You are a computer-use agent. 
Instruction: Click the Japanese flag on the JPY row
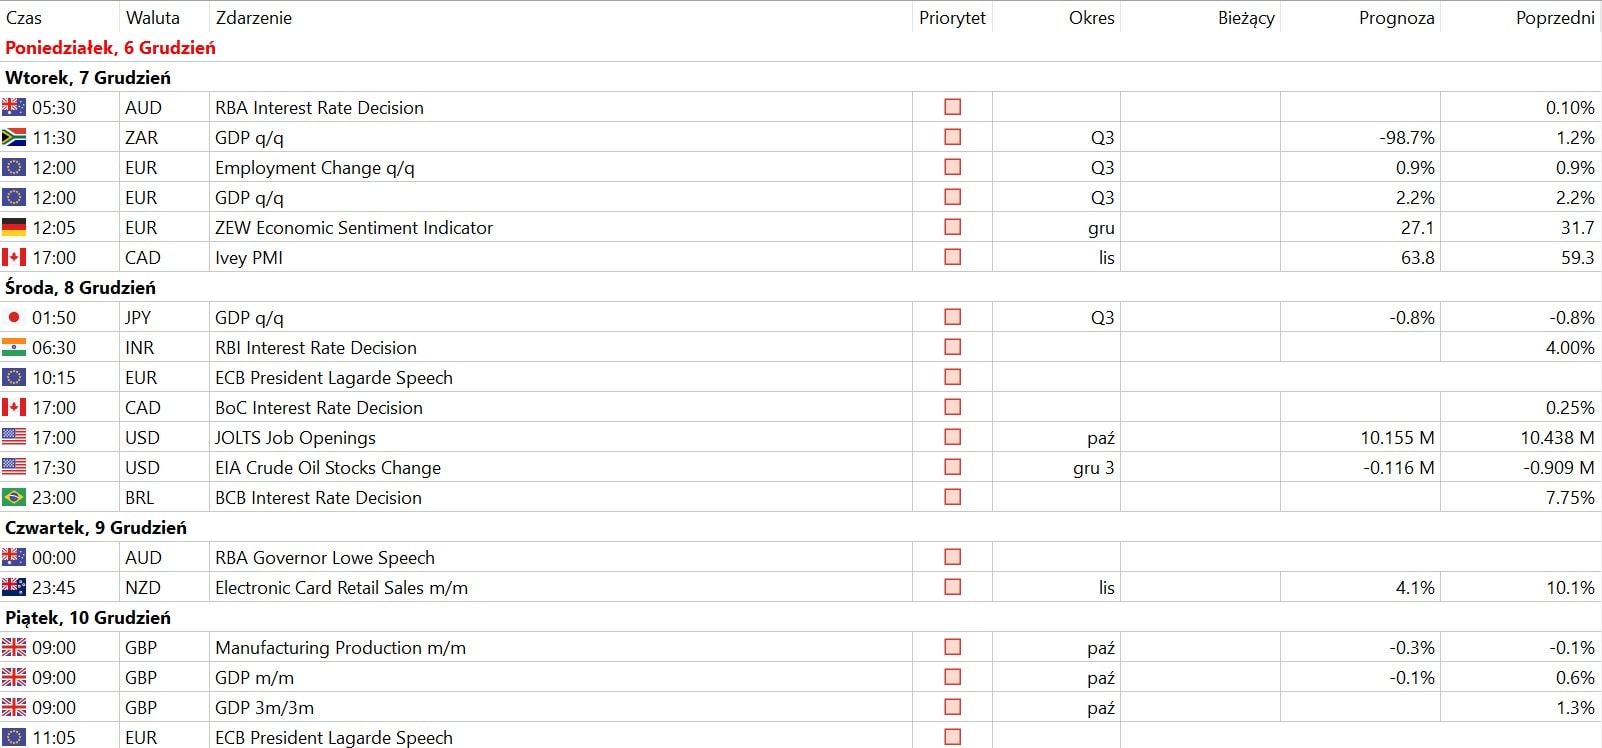(x=14, y=317)
